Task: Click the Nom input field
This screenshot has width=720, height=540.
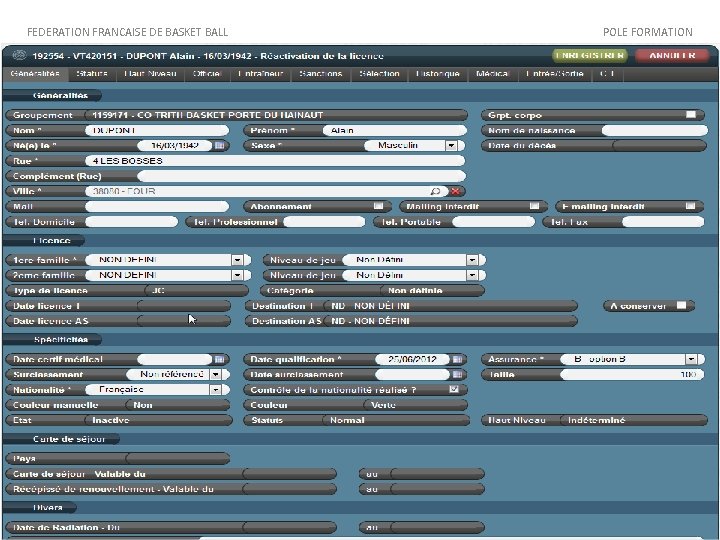Action: pos(157,130)
